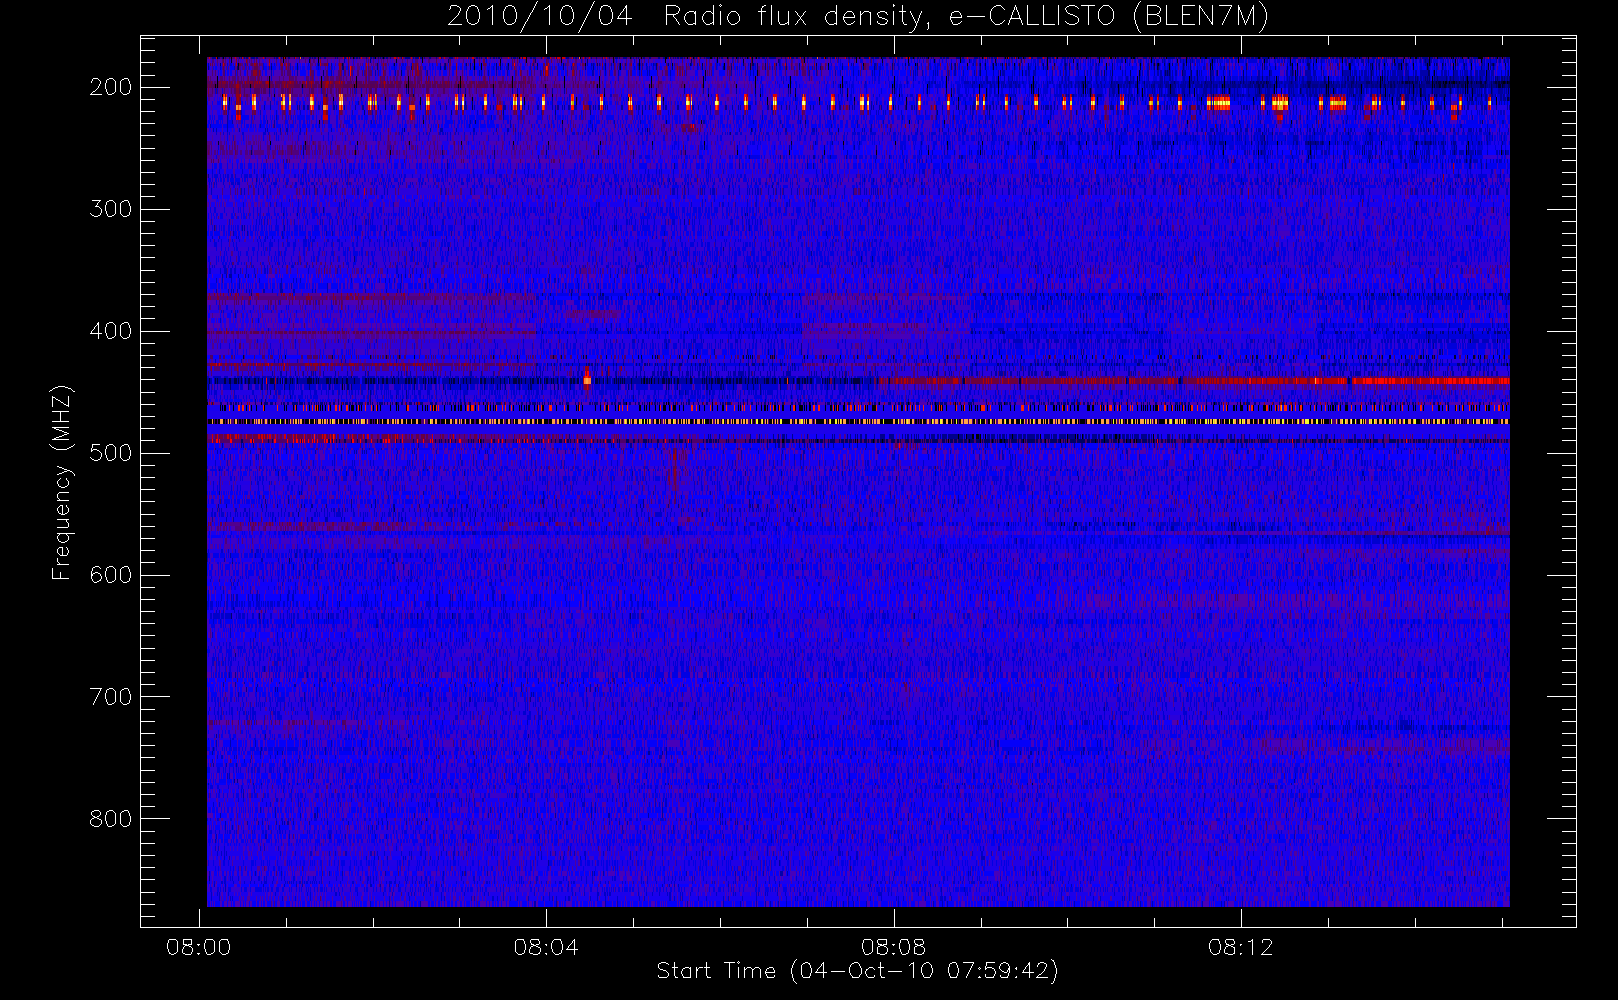Image resolution: width=1618 pixels, height=1000 pixels.
Task: Click the 08:12 time tick label
Action: point(1240,947)
